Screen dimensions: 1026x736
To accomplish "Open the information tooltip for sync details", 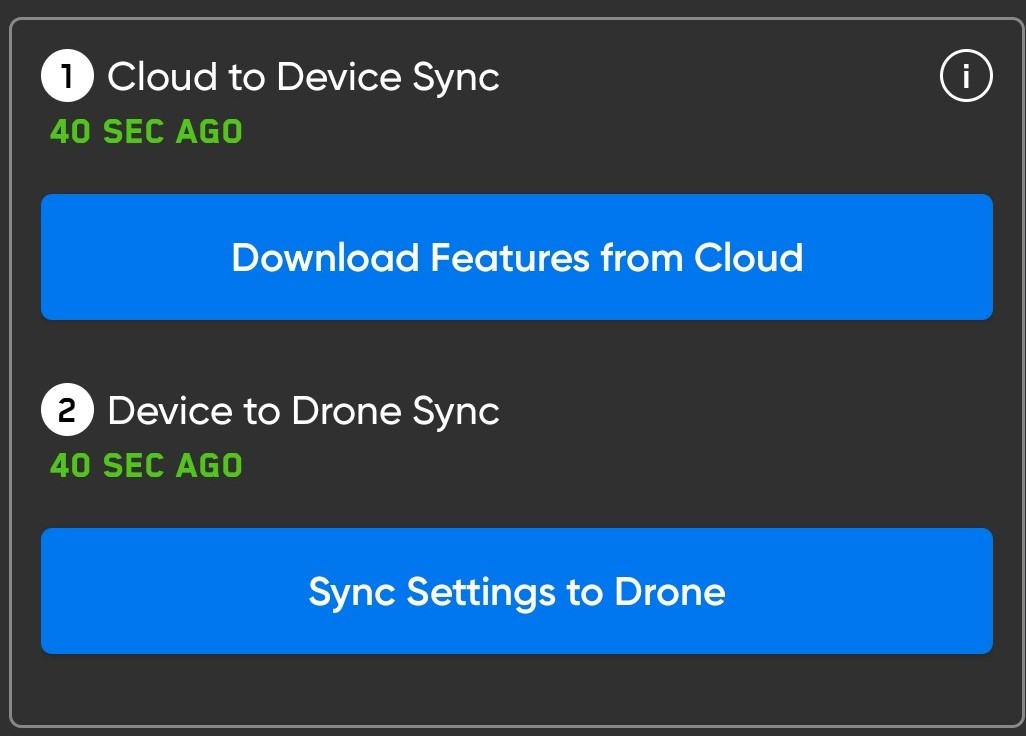I will pos(966,75).
